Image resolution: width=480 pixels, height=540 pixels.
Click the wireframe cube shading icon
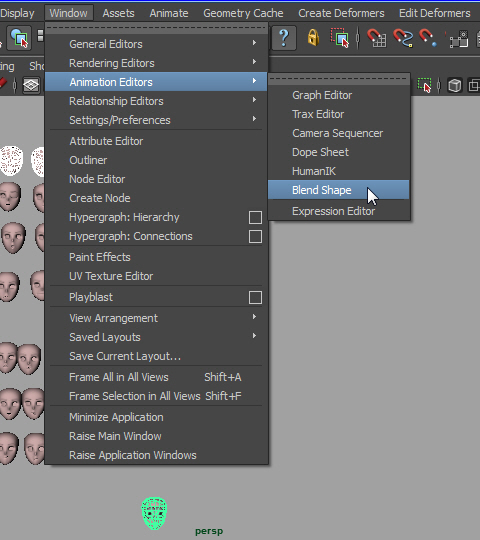[455, 85]
